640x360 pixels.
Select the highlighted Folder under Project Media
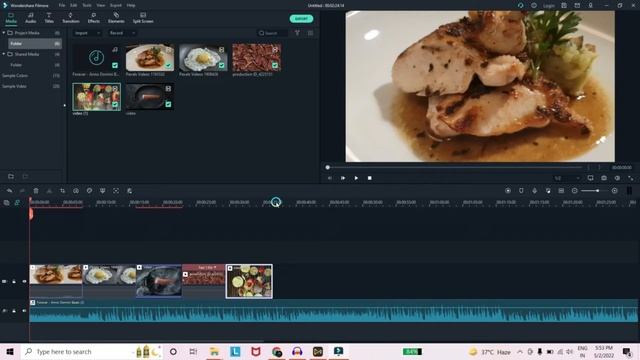[35, 43]
